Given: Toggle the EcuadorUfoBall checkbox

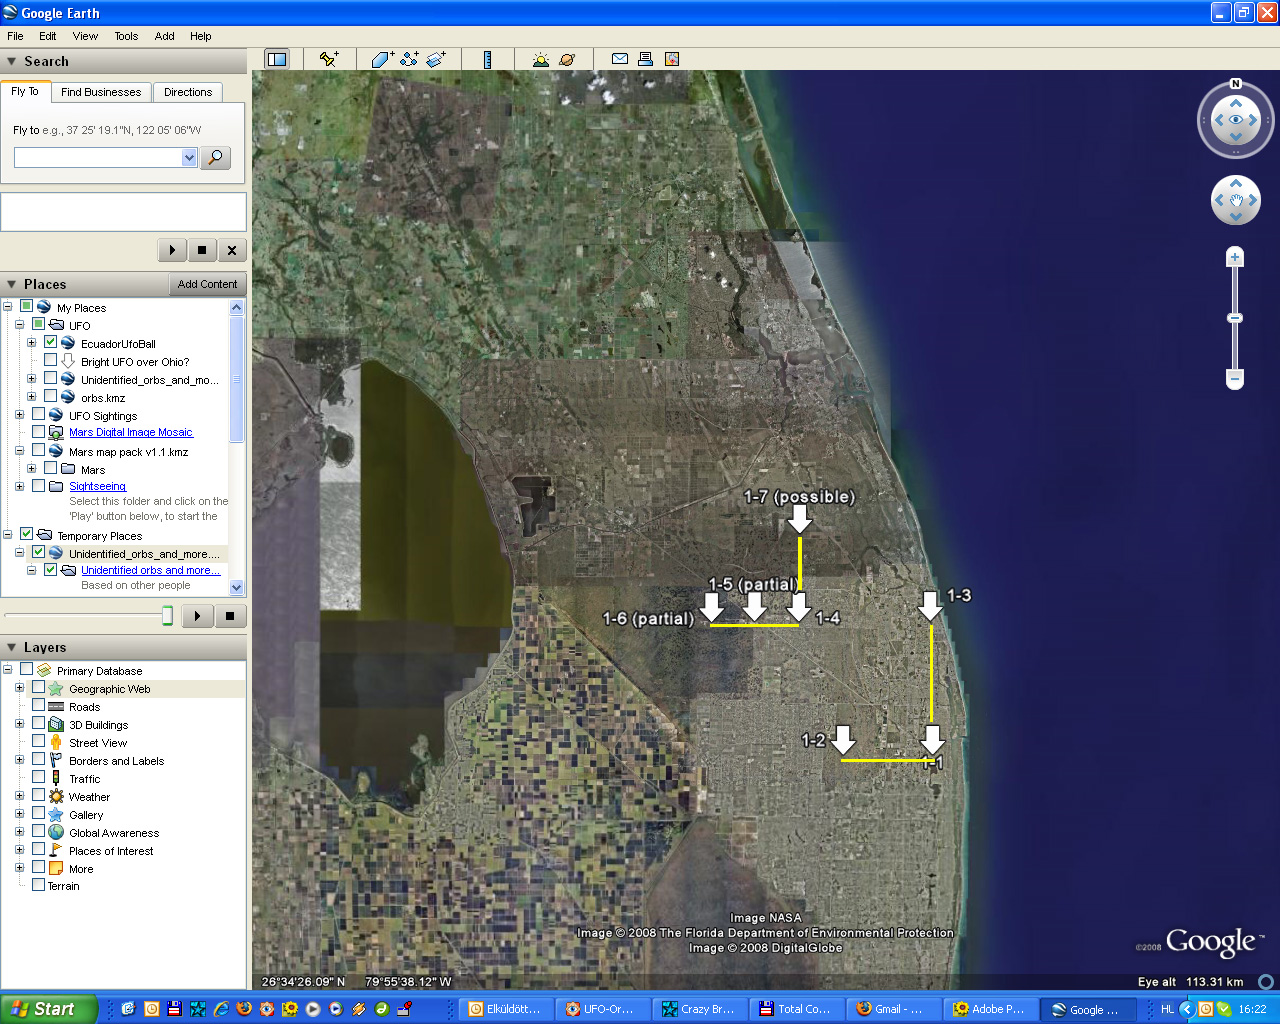Looking at the screenshot, I should pos(50,343).
